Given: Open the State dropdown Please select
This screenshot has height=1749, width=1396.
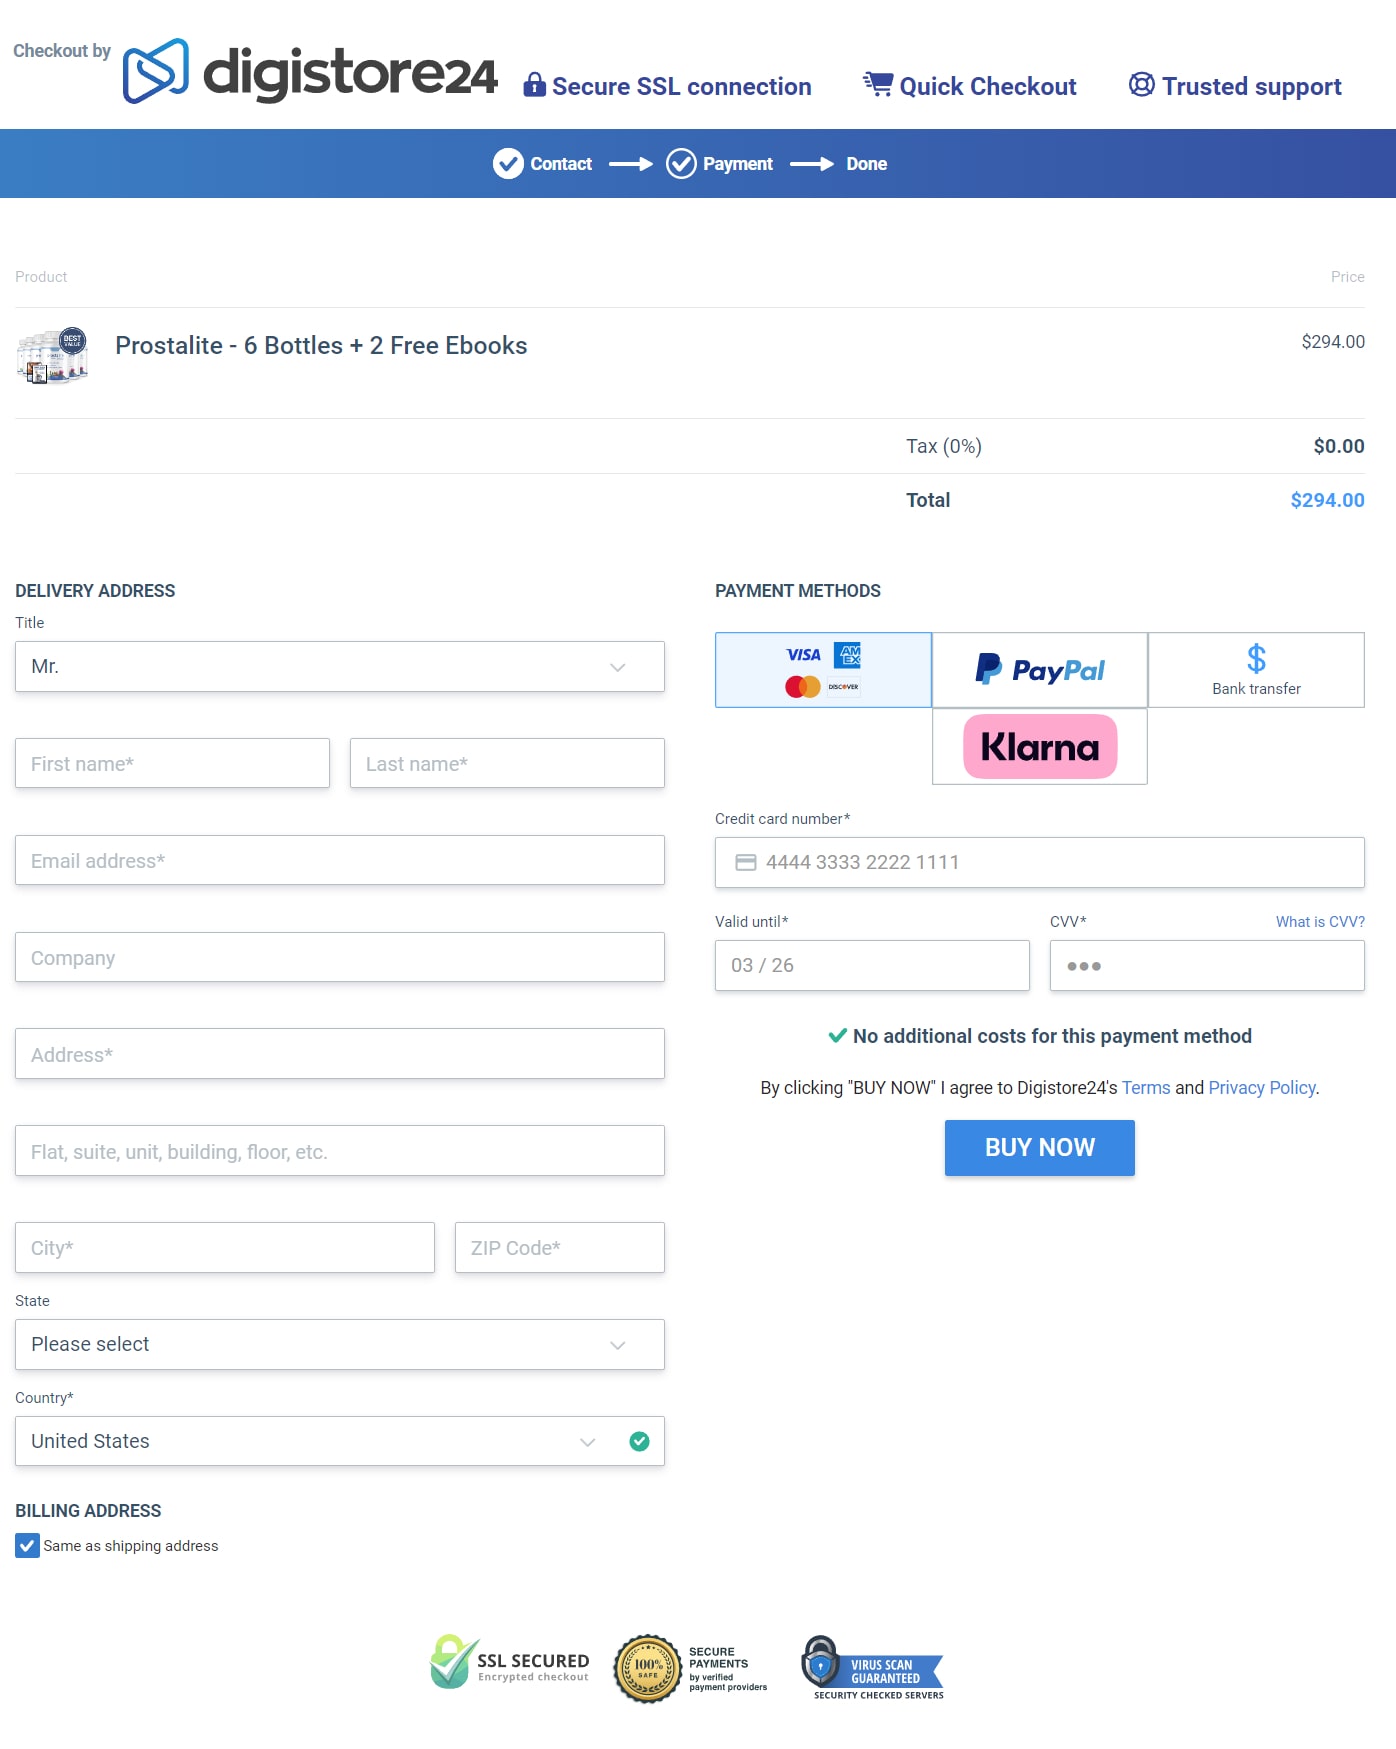Looking at the screenshot, I should click(340, 1344).
